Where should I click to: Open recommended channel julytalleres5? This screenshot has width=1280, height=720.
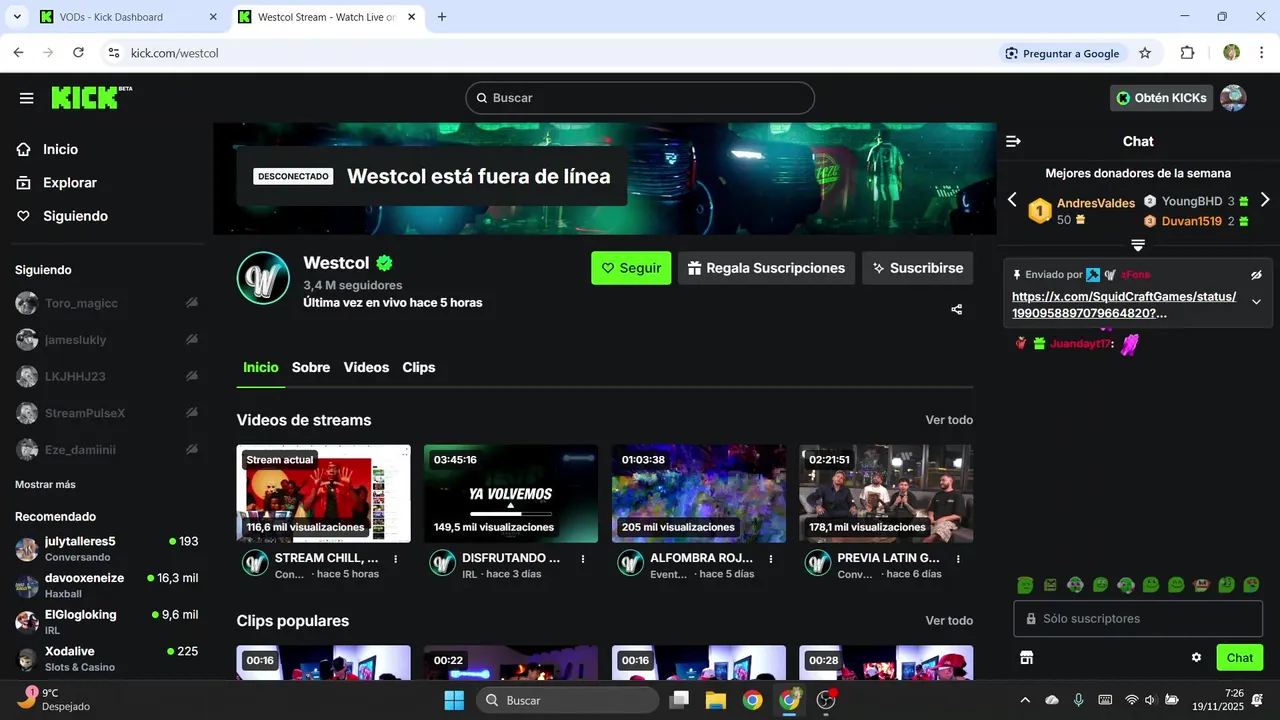(106, 548)
